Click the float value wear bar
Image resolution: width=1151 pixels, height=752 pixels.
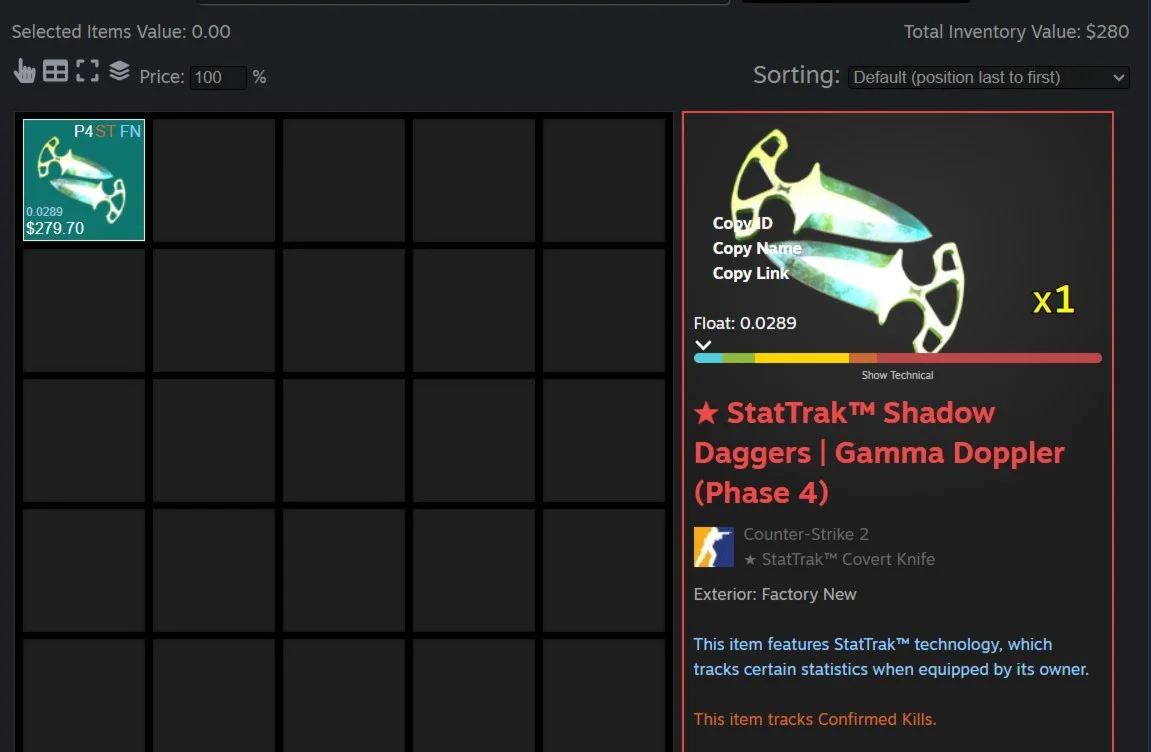coord(897,357)
